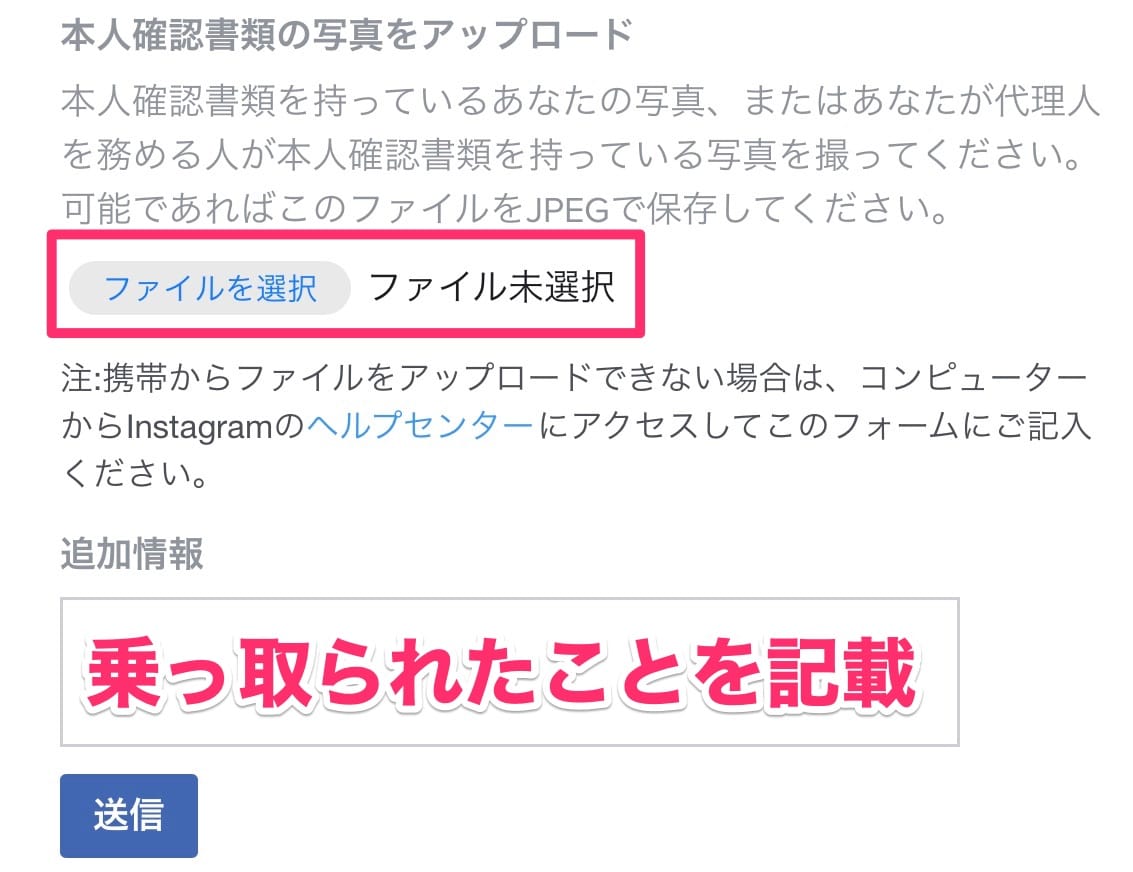Click the 追加情報 field label

(132, 554)
